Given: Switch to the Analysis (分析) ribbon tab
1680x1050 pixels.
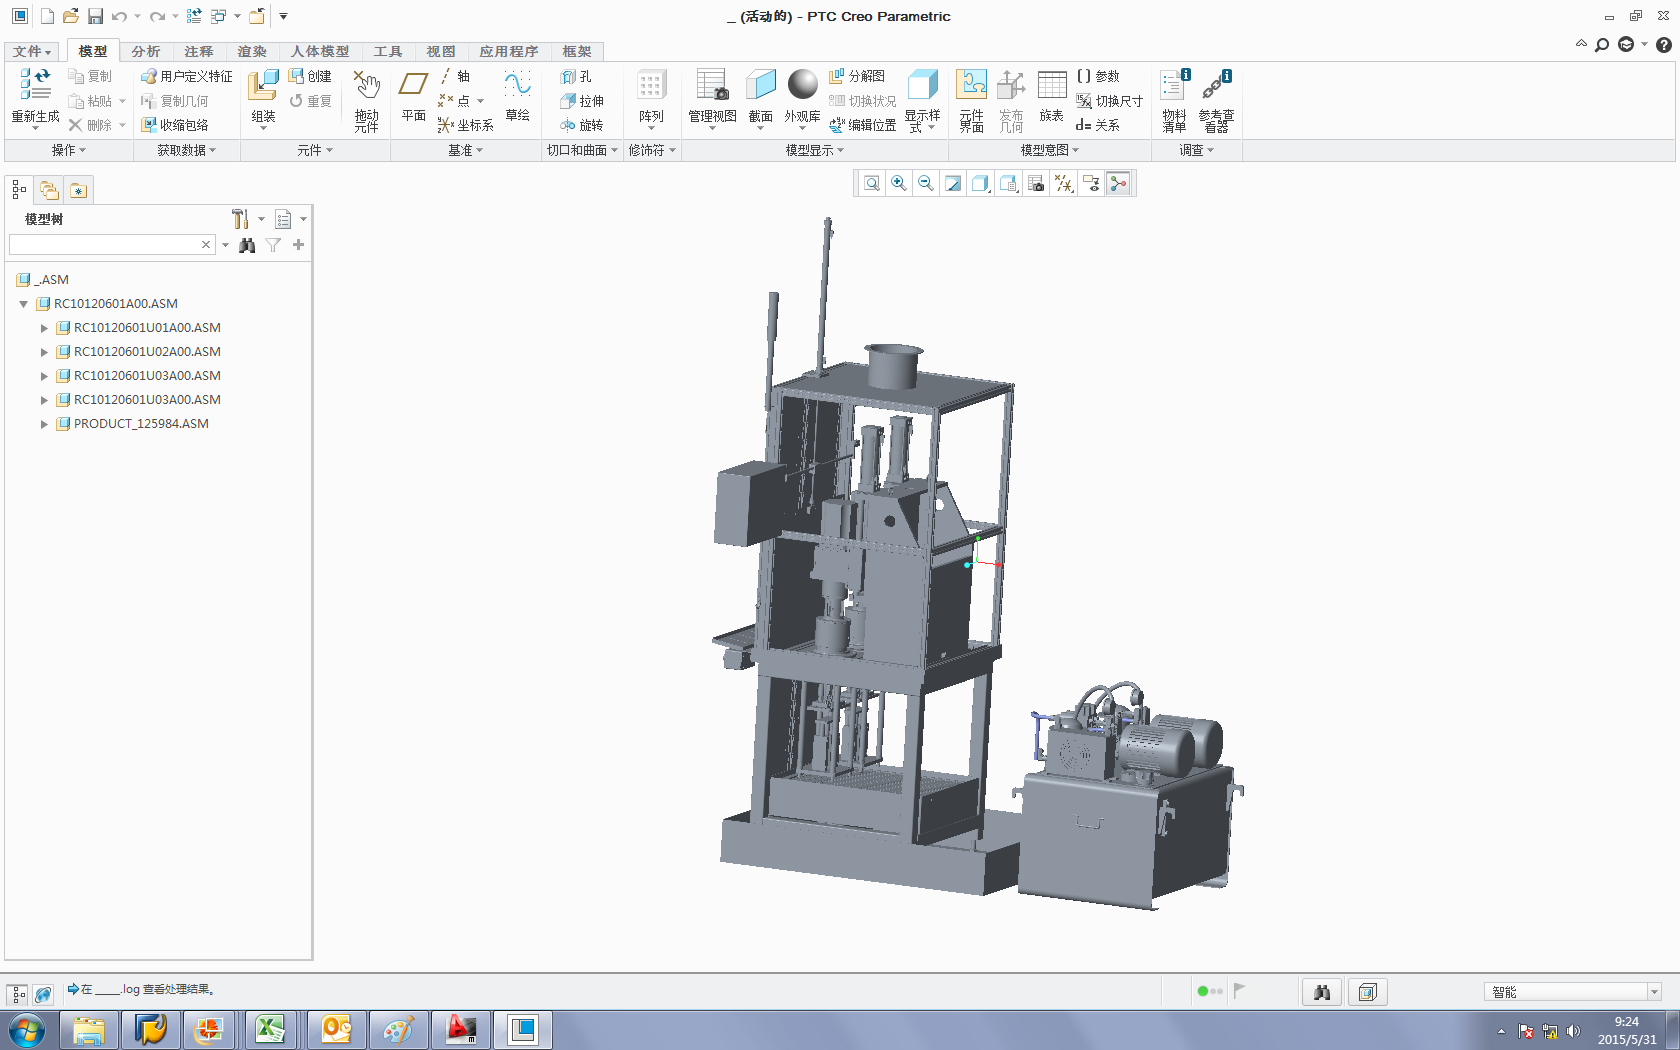Looking at the screenshot, I should 145,51.
